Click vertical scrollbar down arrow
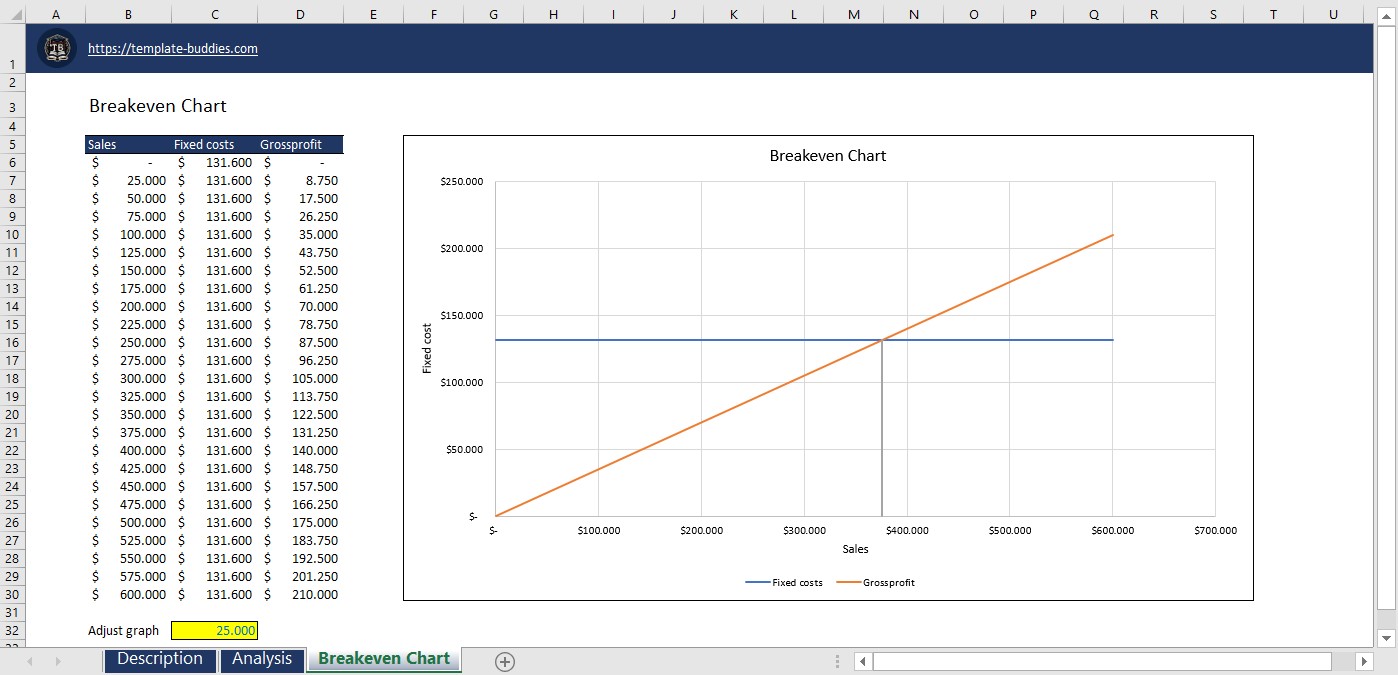This screenshot has height=675, width=1398. pos(1386,637)
